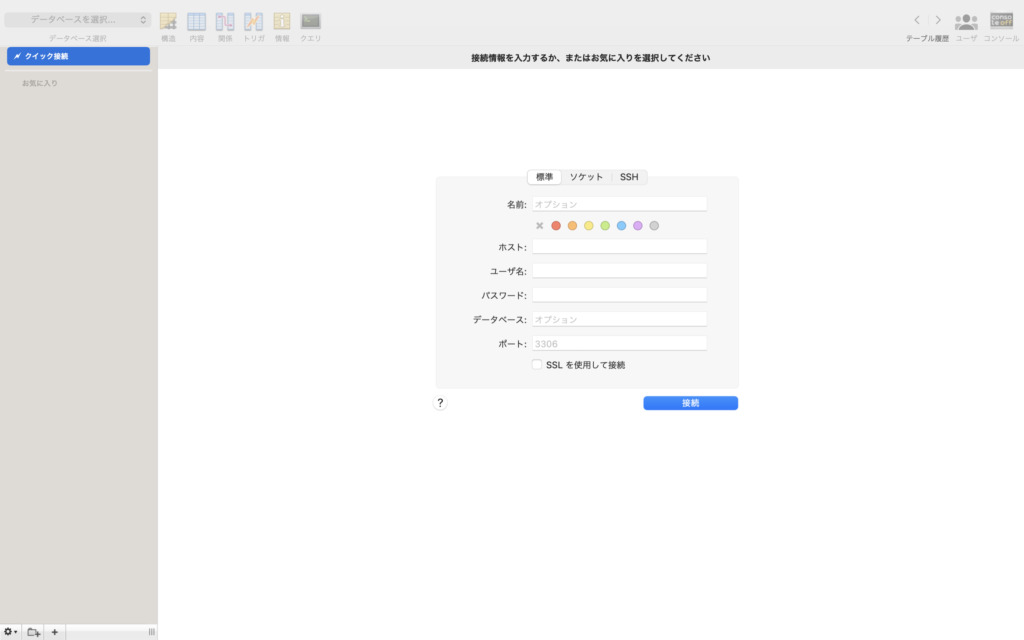Switch to the ソケット (Socket) tab
Image resolution: width=1024 pixels, height=640 pixels.
(x=586, y=176)
